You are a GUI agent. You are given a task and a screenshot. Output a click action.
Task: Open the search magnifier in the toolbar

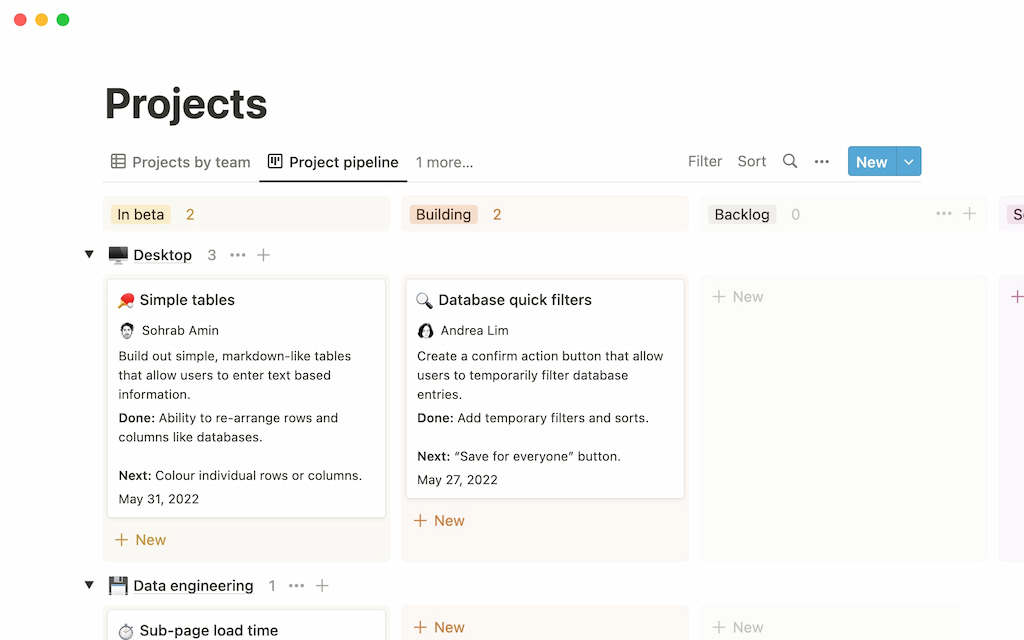[790, 161]
